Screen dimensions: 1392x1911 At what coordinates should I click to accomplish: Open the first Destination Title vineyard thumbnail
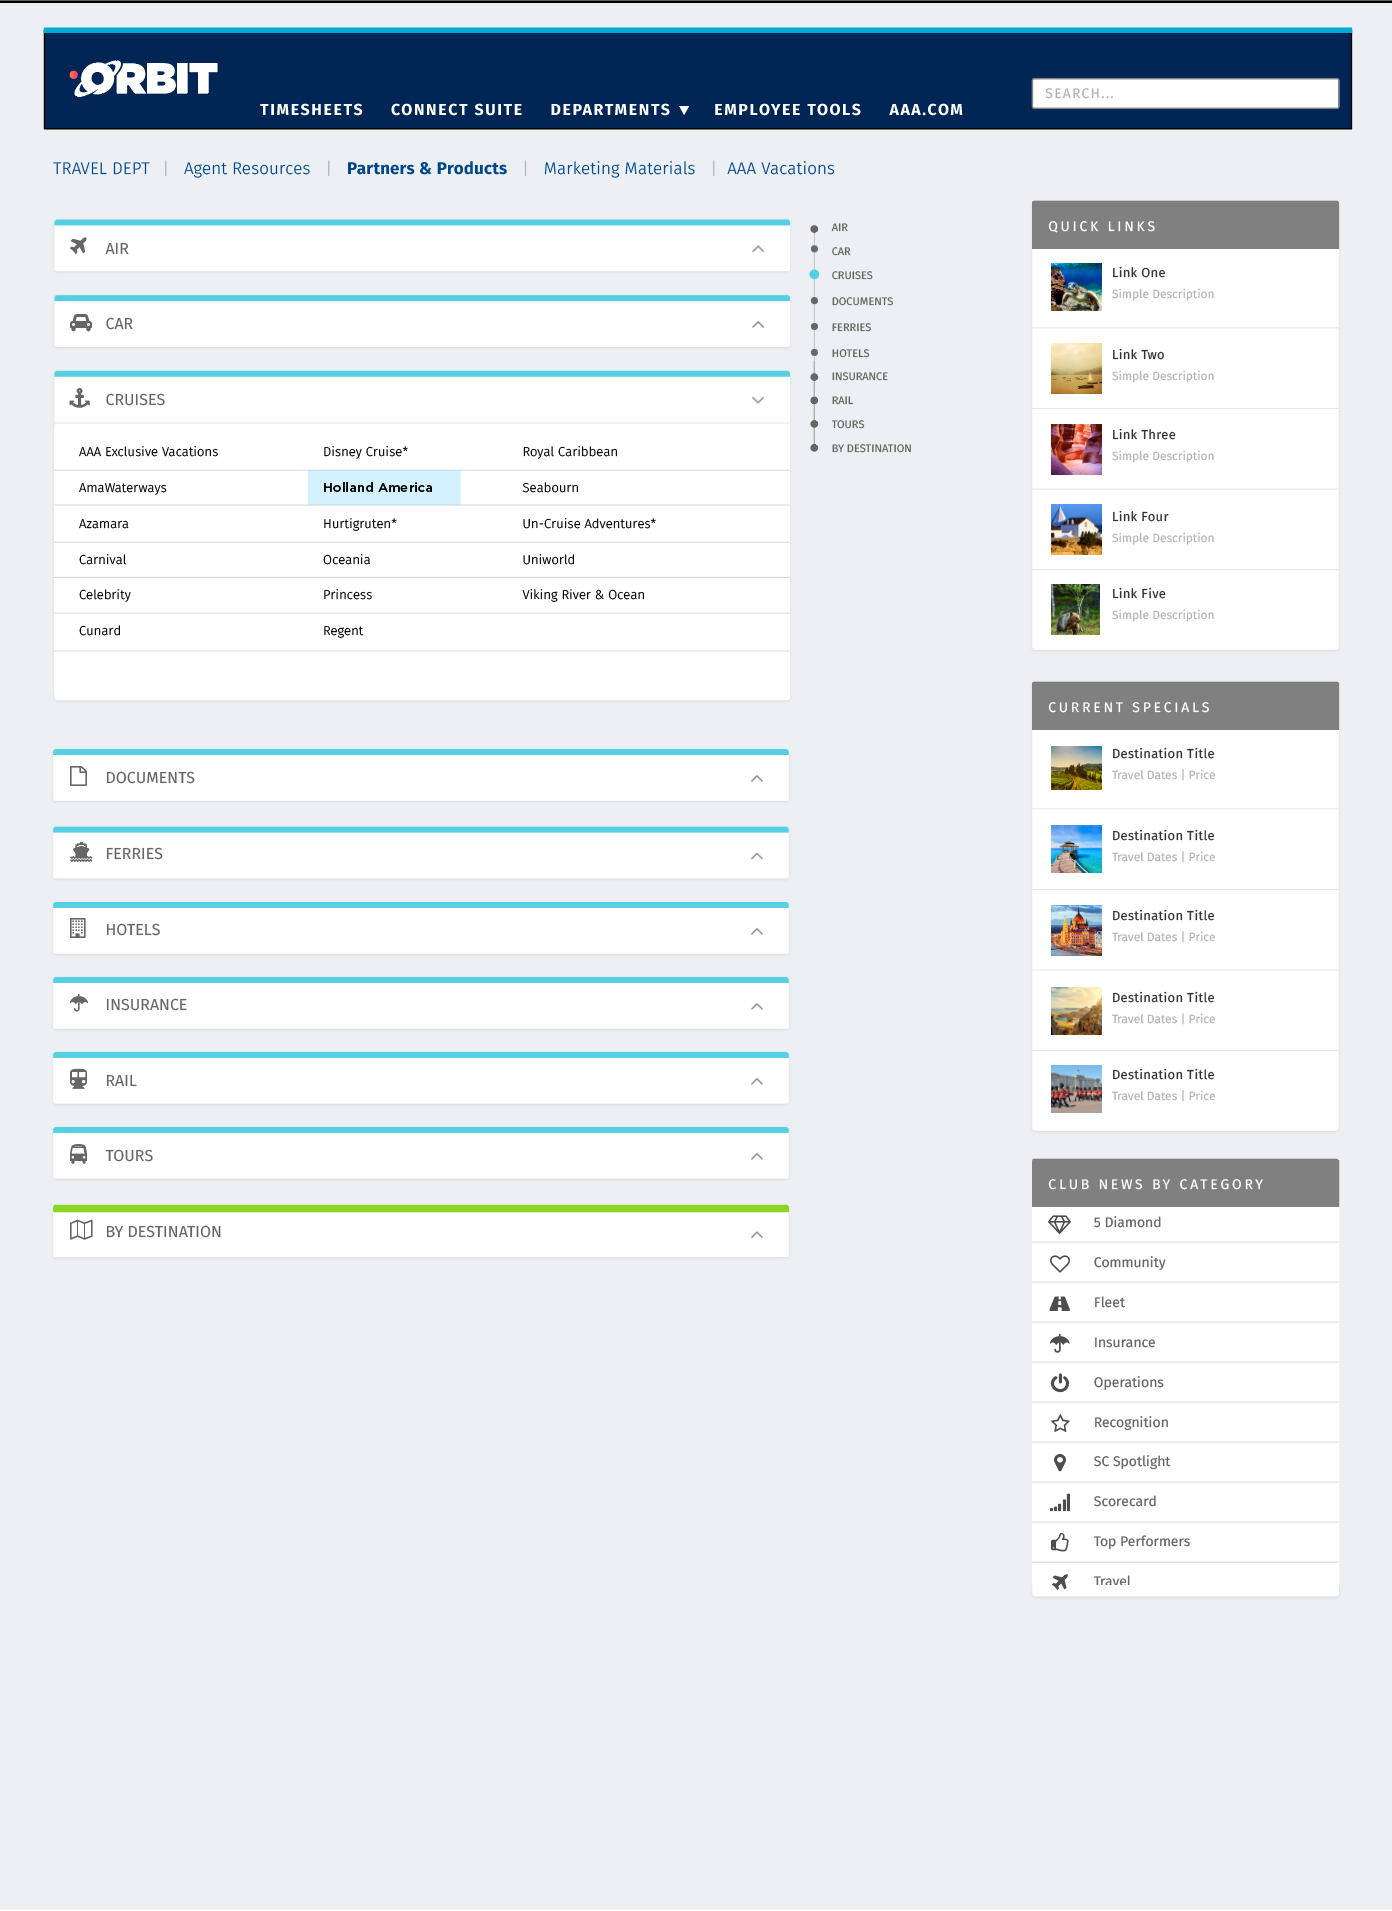[1076, 768]
